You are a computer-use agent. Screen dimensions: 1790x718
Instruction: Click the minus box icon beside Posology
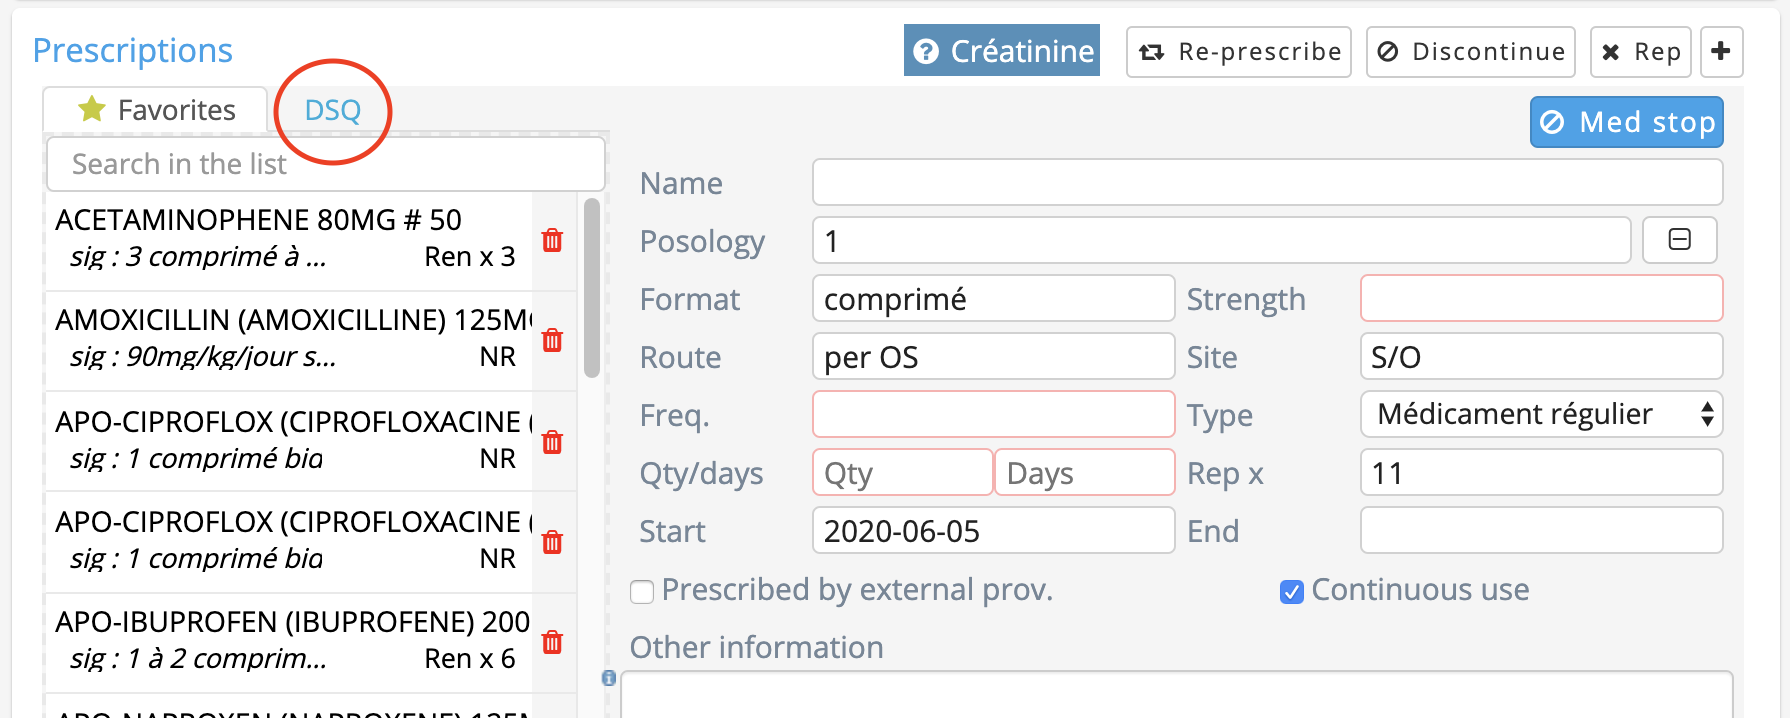(x=1679, y=240)
